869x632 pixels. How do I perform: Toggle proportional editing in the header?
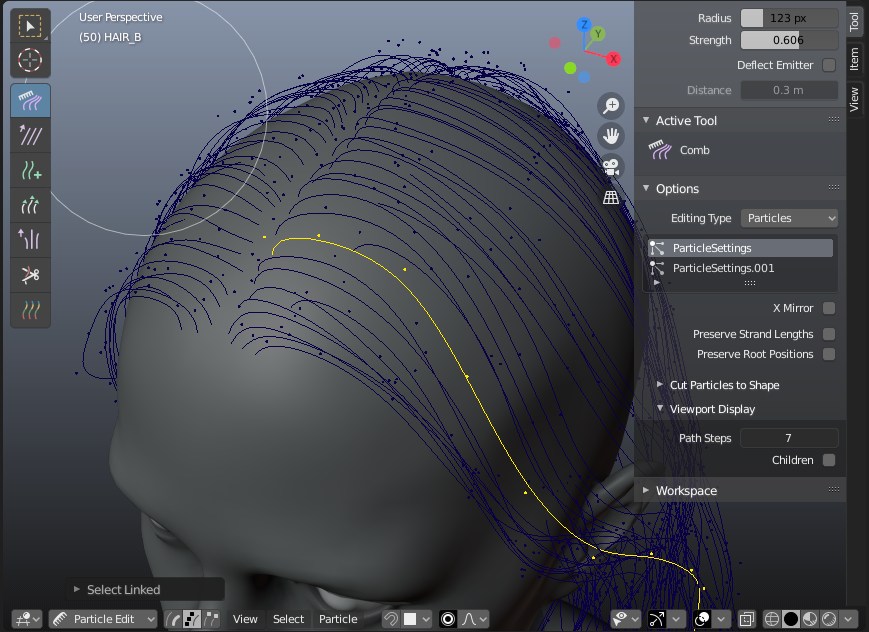click(448, 619)
